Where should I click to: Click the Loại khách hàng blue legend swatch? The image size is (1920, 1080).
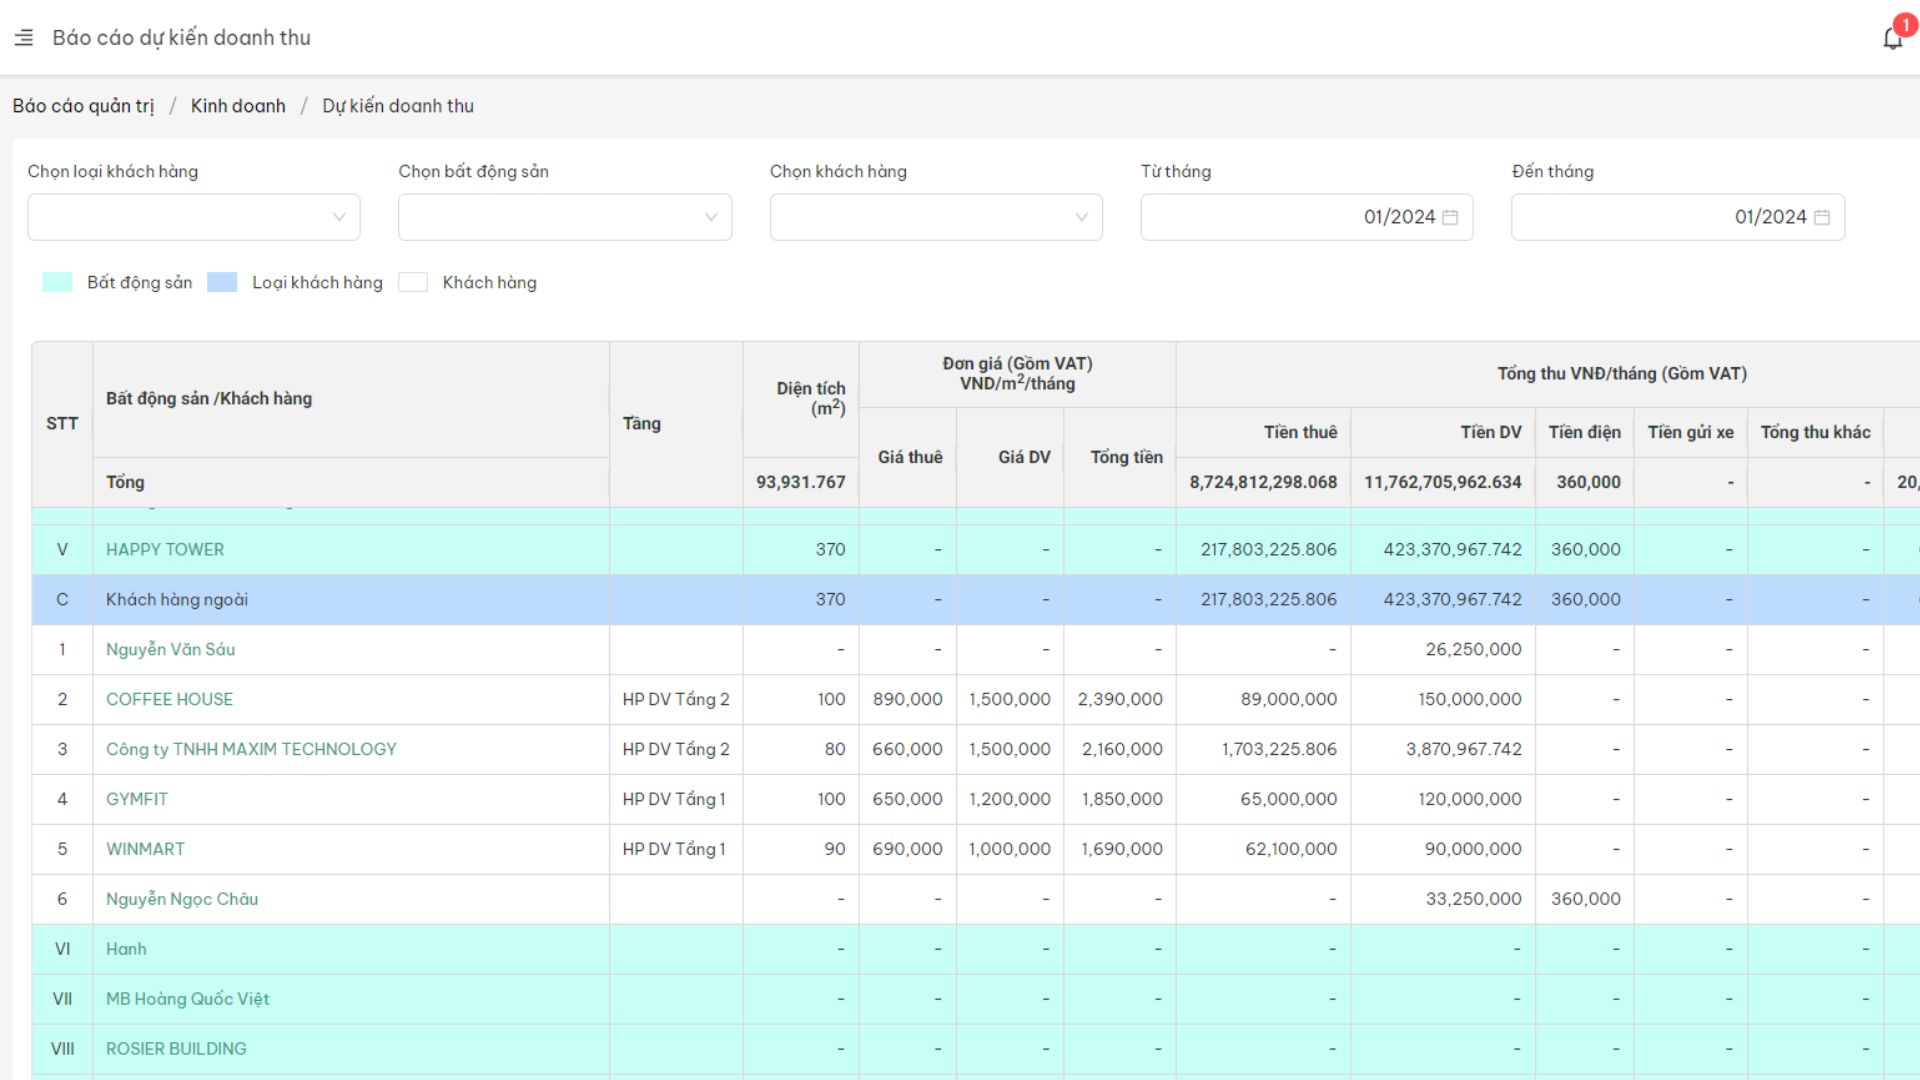(222, 282)
